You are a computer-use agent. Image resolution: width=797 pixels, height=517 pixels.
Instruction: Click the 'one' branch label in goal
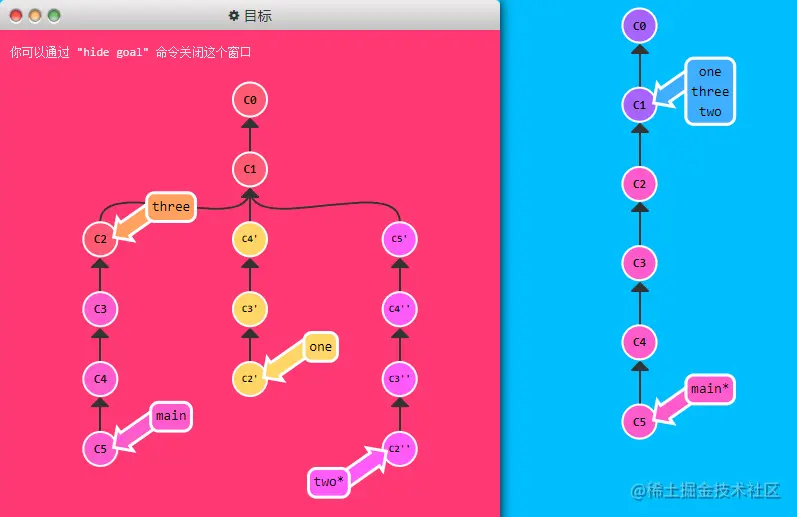pos(321,347)
